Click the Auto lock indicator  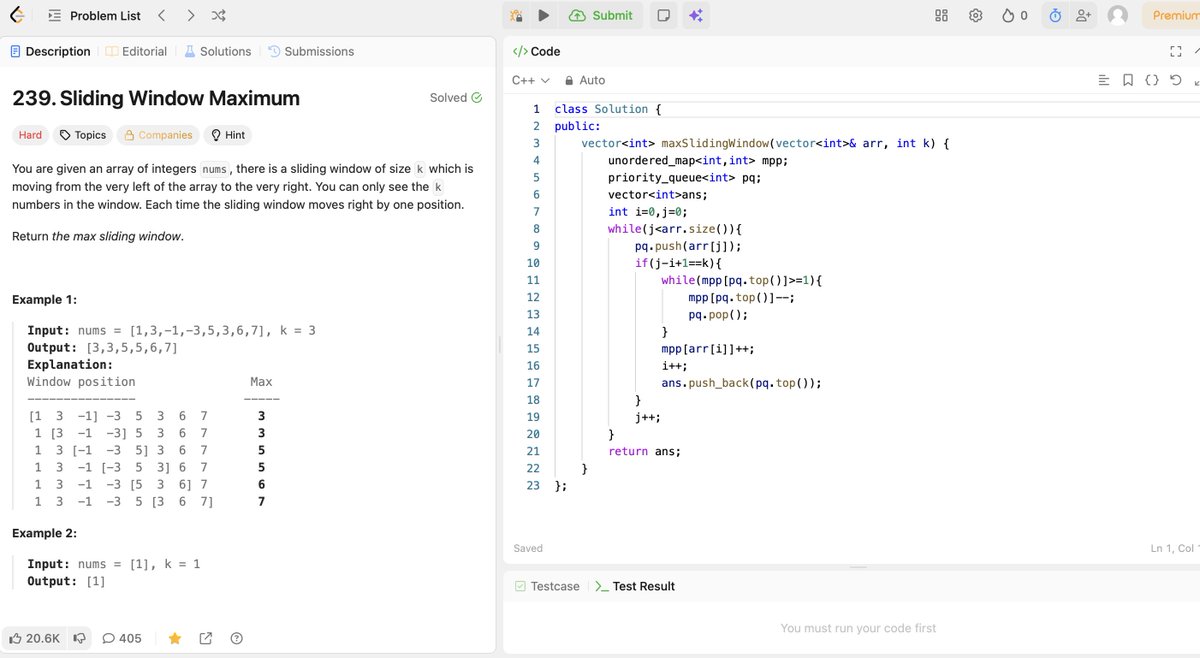pyautogui.click(x=585, y=80)
